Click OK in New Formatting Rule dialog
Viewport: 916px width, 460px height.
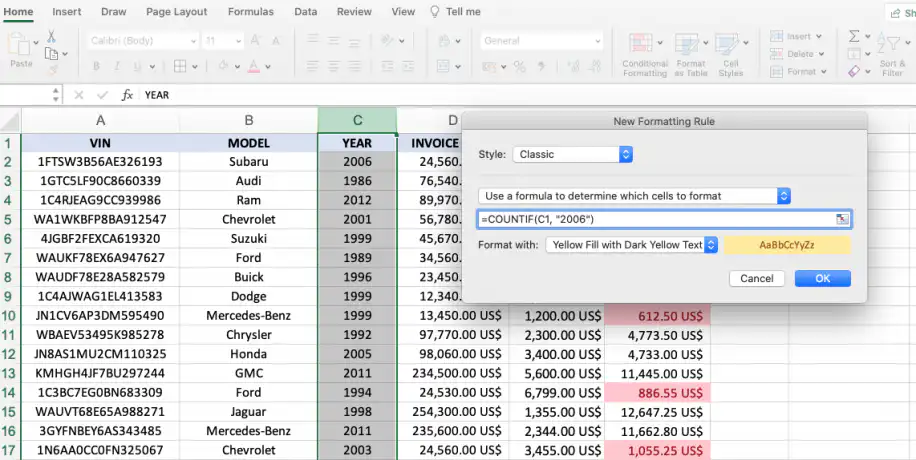click(823, 278)
